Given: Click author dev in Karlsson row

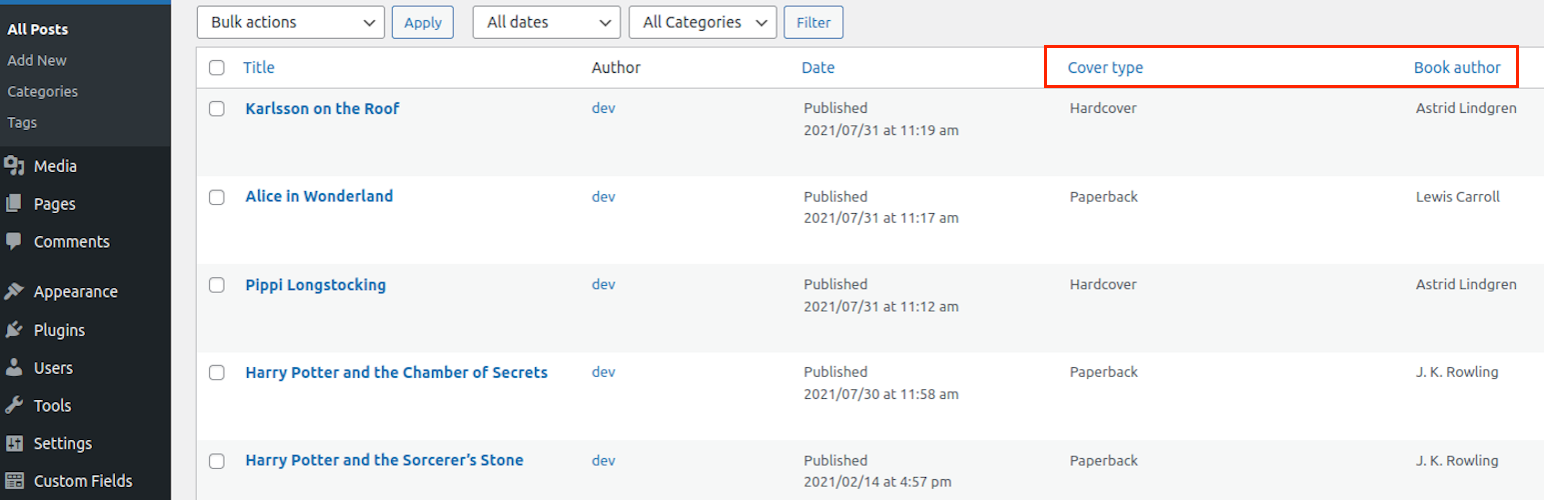Looking at the screenshot, I should click(x=603, y=109).
